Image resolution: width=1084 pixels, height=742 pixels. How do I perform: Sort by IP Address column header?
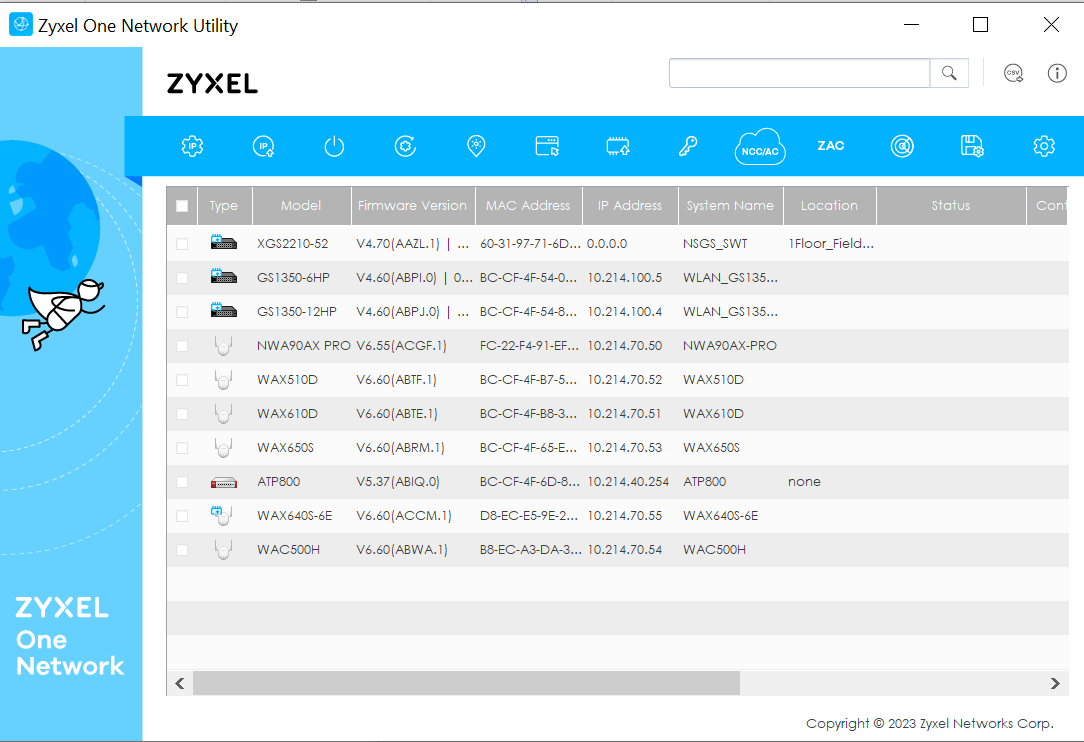[x=630, y=205]
